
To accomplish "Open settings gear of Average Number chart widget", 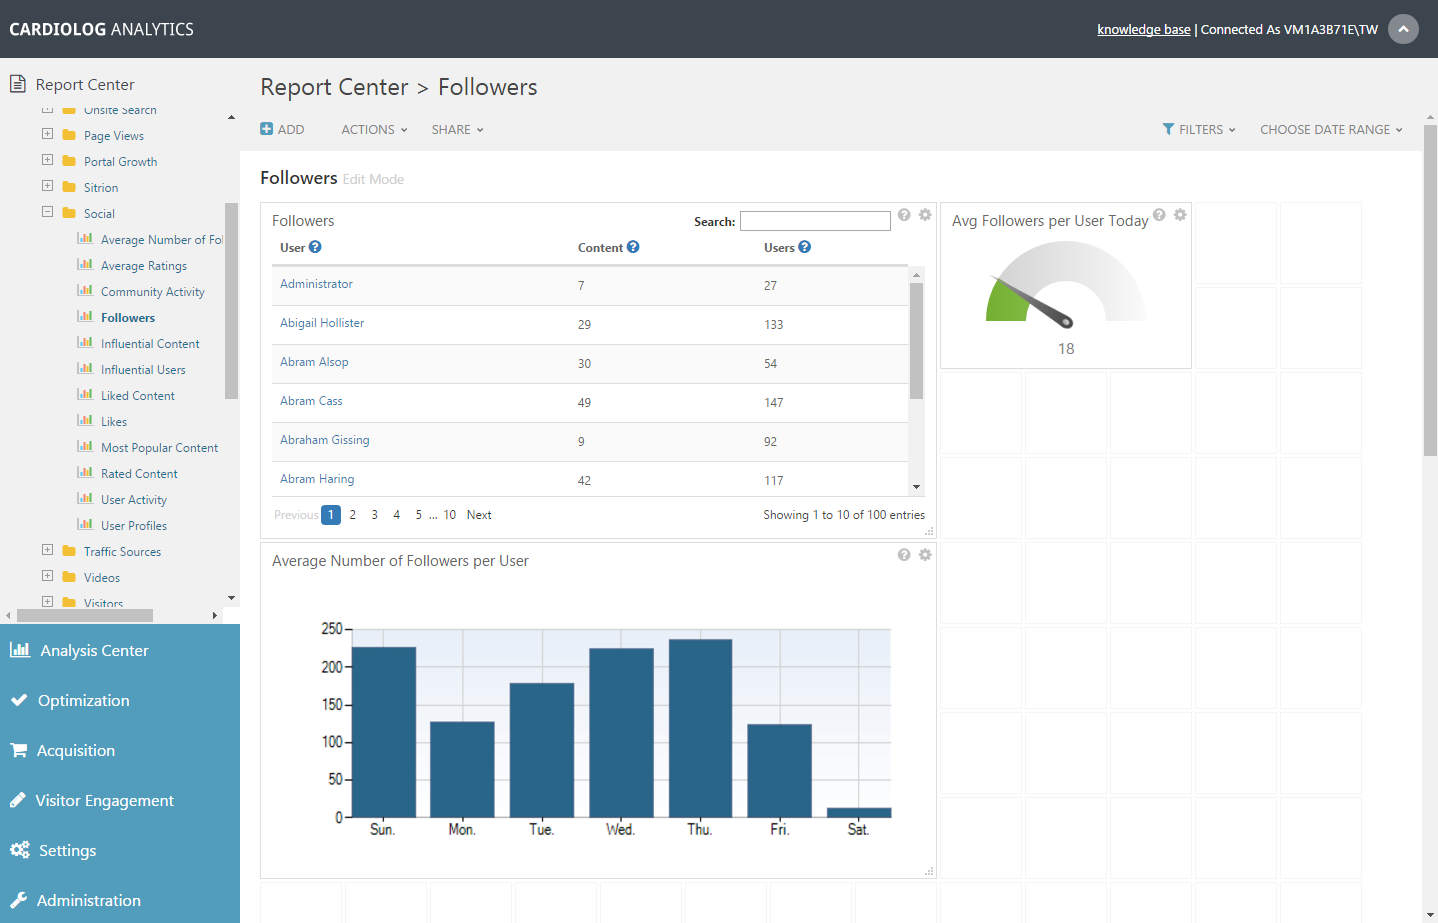I will (925, 555).
